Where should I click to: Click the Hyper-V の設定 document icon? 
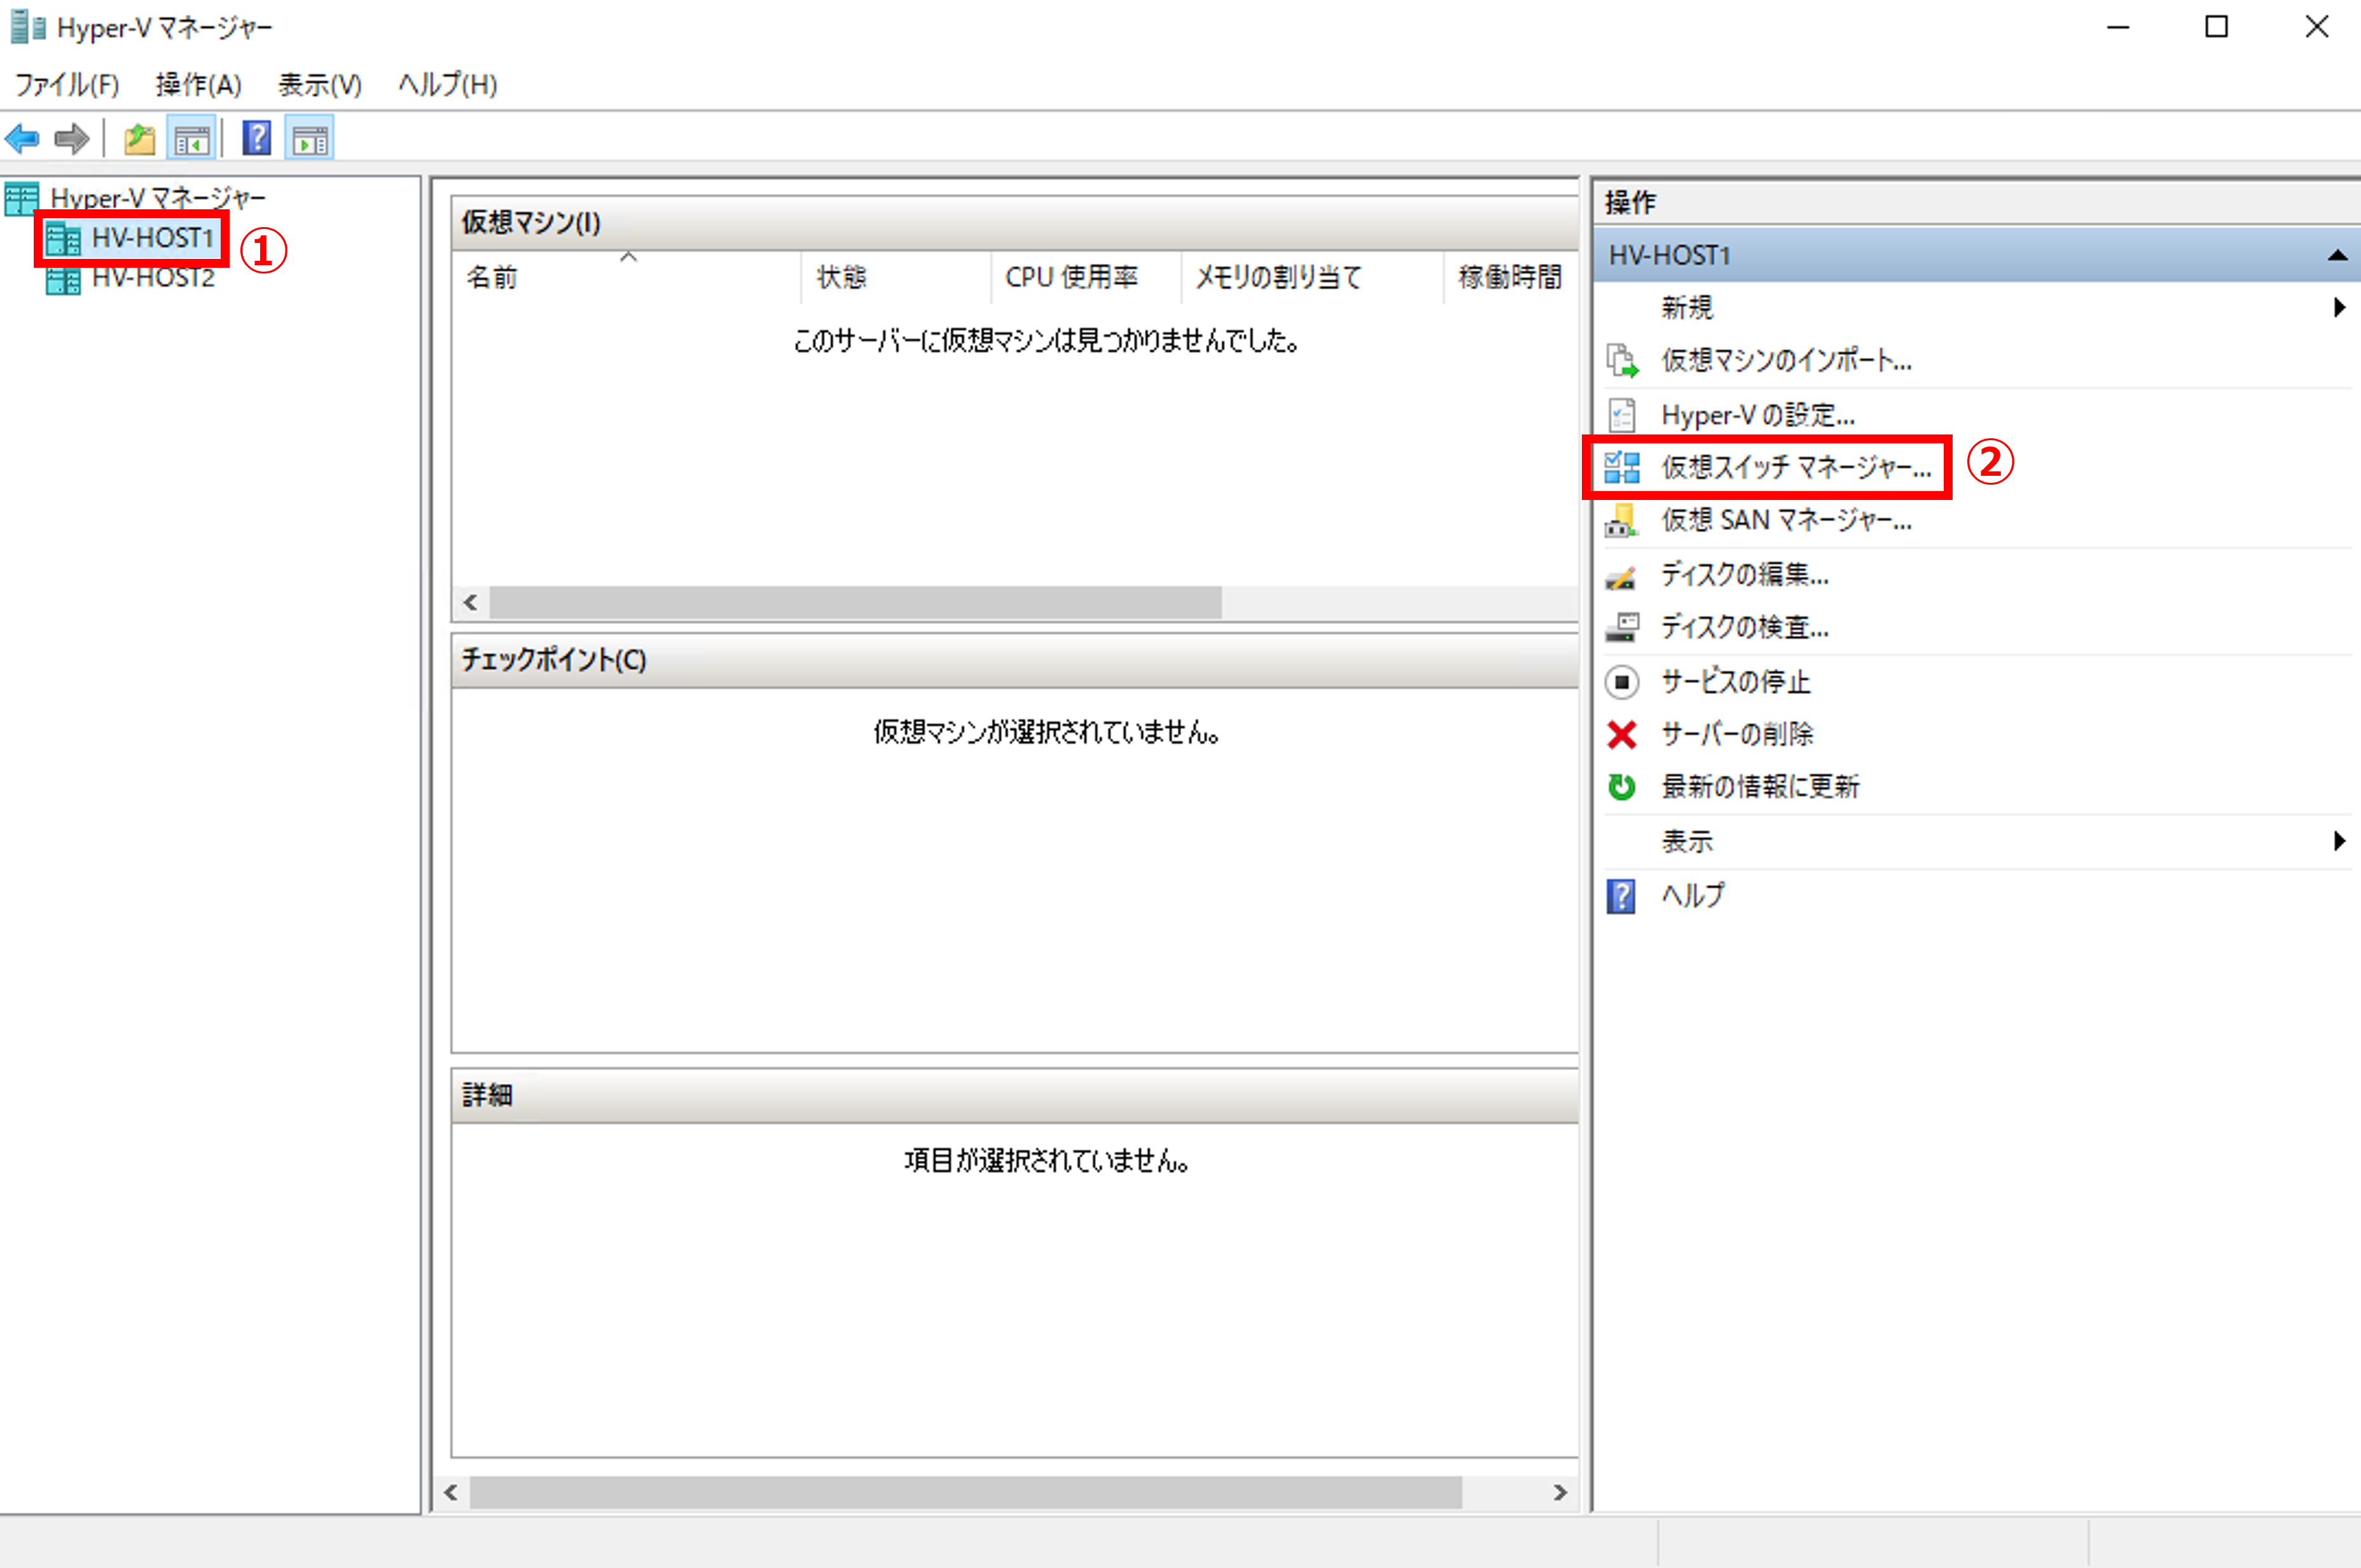click(1621, 414)
